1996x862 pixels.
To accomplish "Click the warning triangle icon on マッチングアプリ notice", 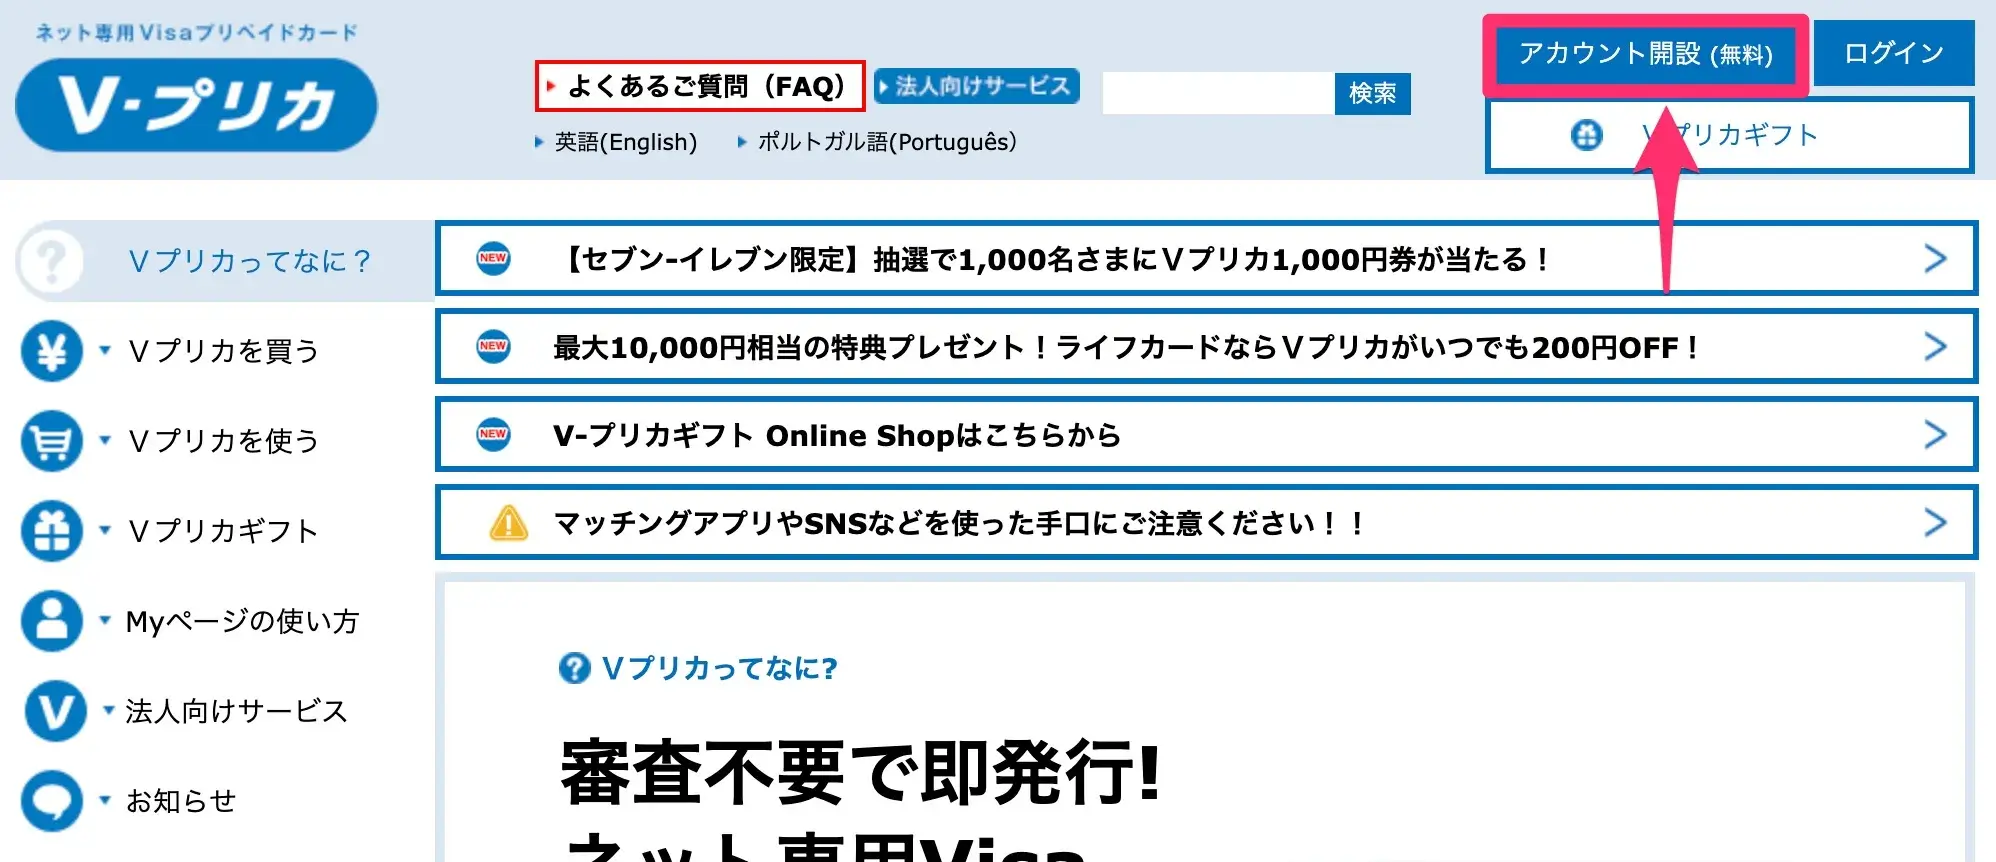I will coord(509,522).
